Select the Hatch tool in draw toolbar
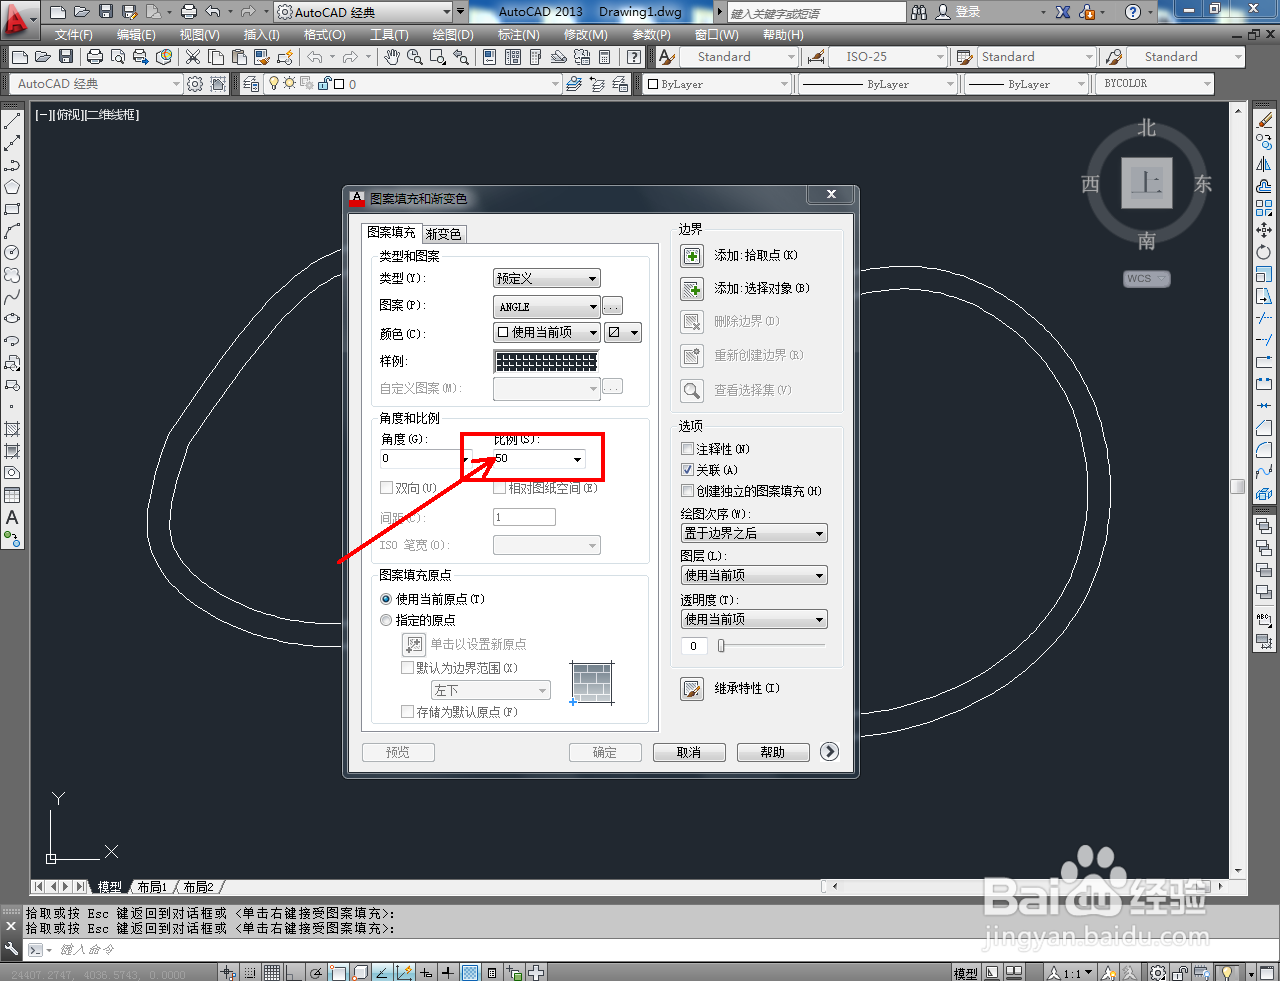The image size is (1280, 981). (12, 429)
